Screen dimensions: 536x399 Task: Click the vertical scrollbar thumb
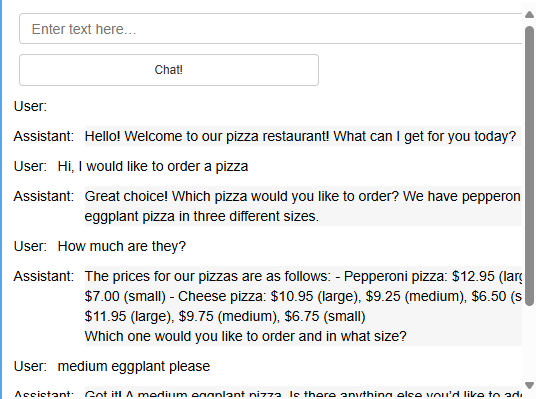529,166
